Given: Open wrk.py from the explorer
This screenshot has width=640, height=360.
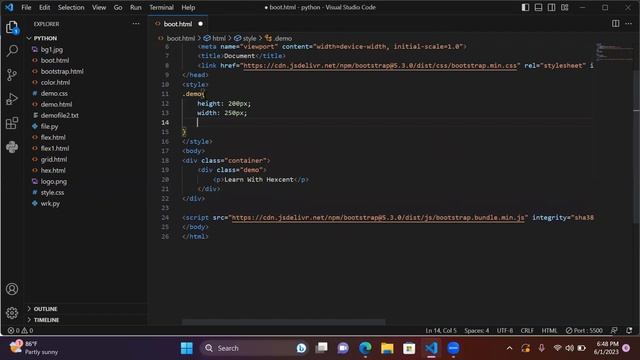Looking at the screenshot, I should (50, 203).
